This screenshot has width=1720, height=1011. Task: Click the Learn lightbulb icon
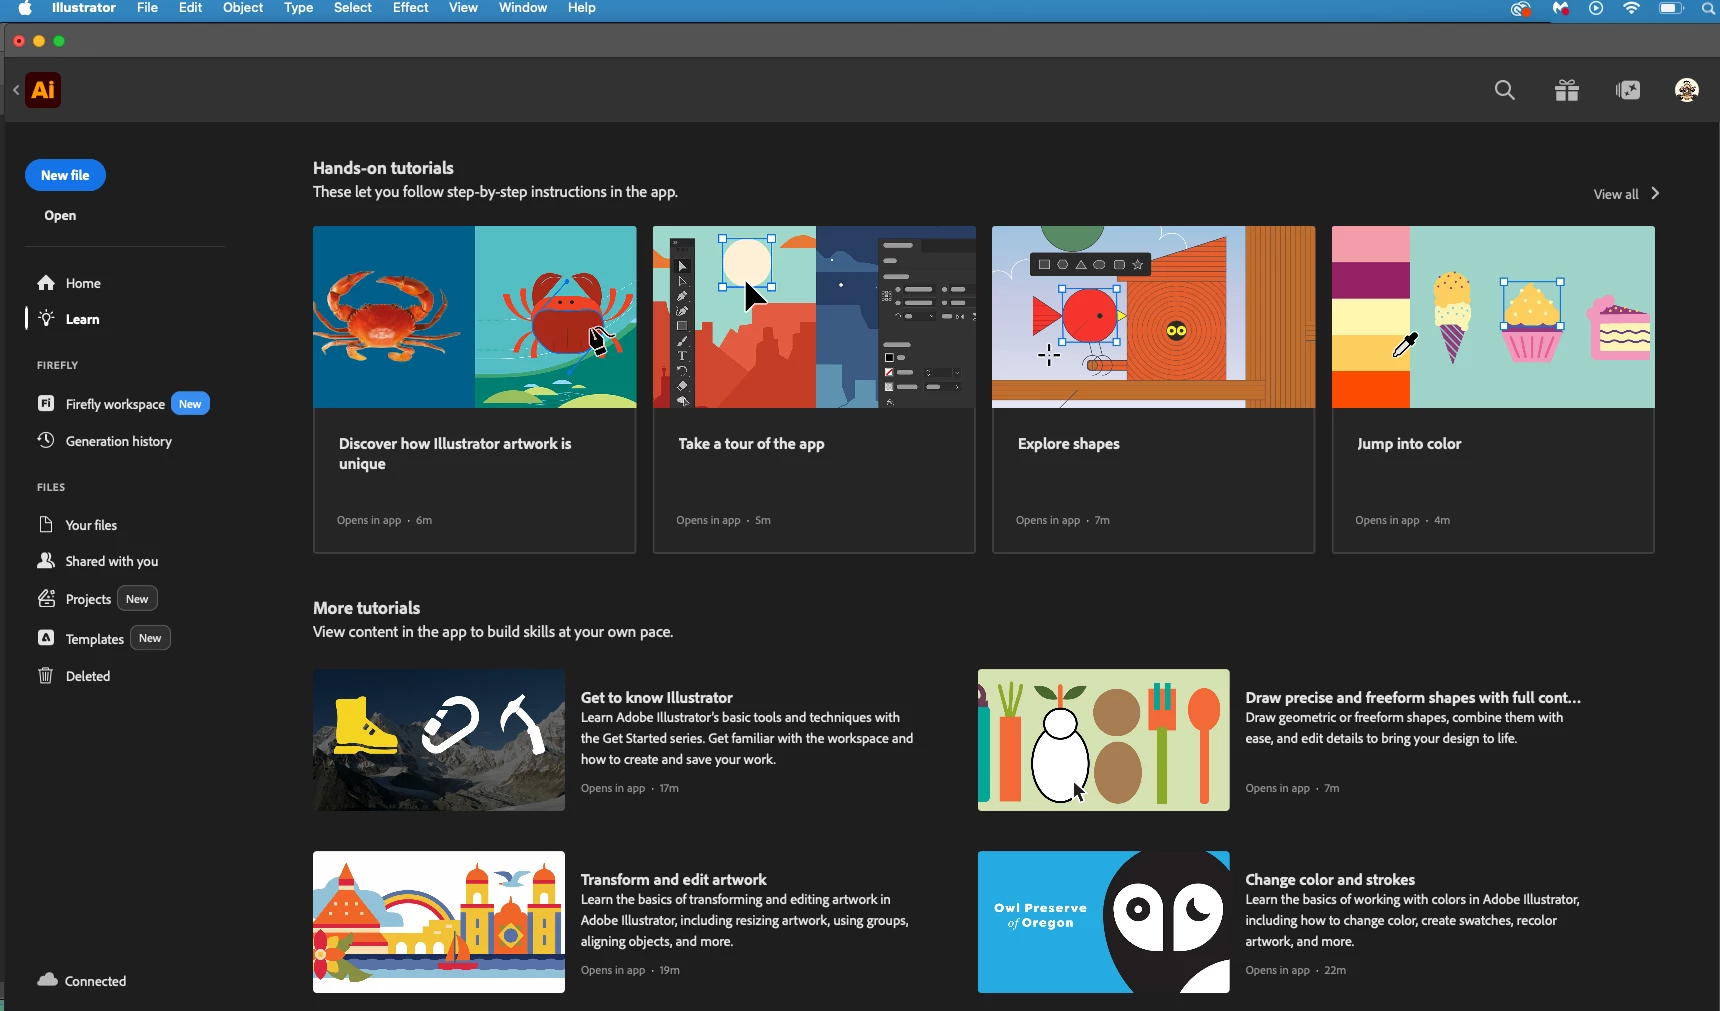[x=46, y=319]
